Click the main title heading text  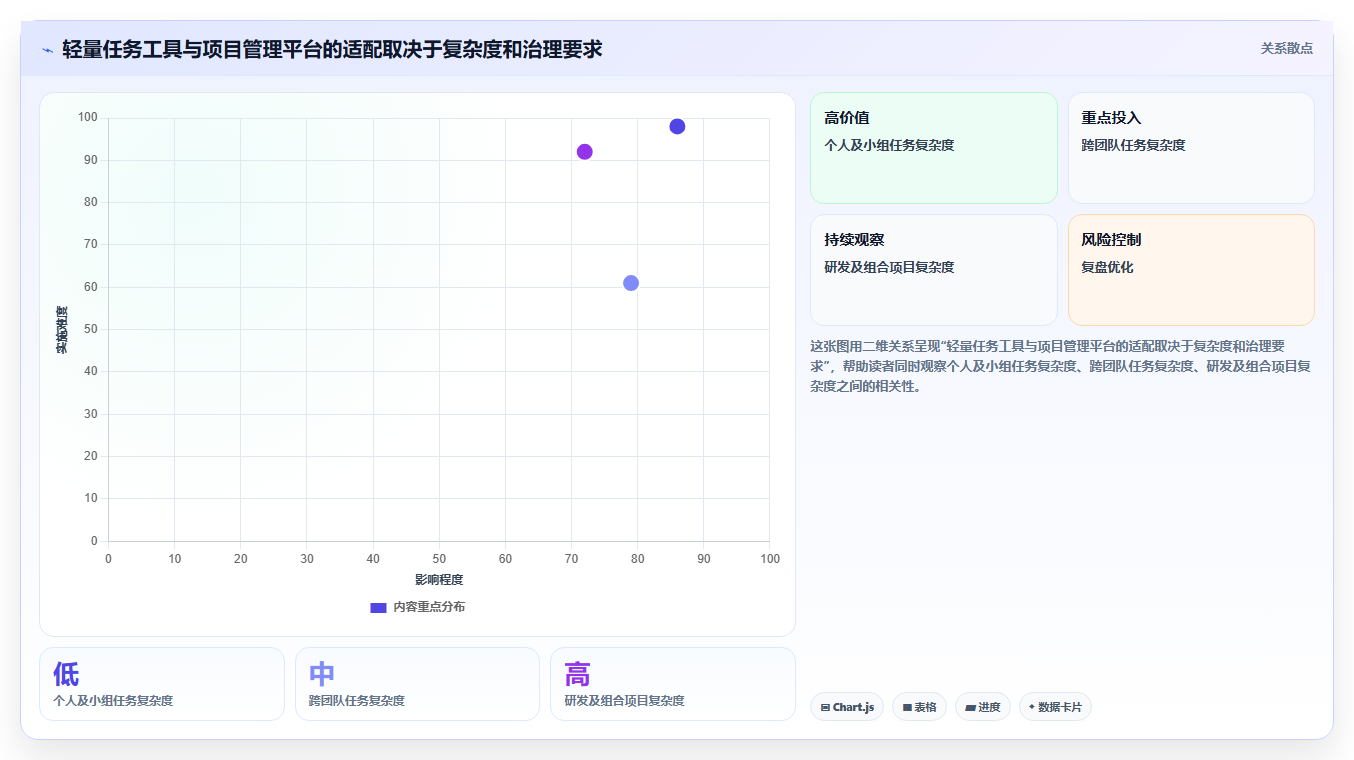pyautogui.click(x=332, y=49)
